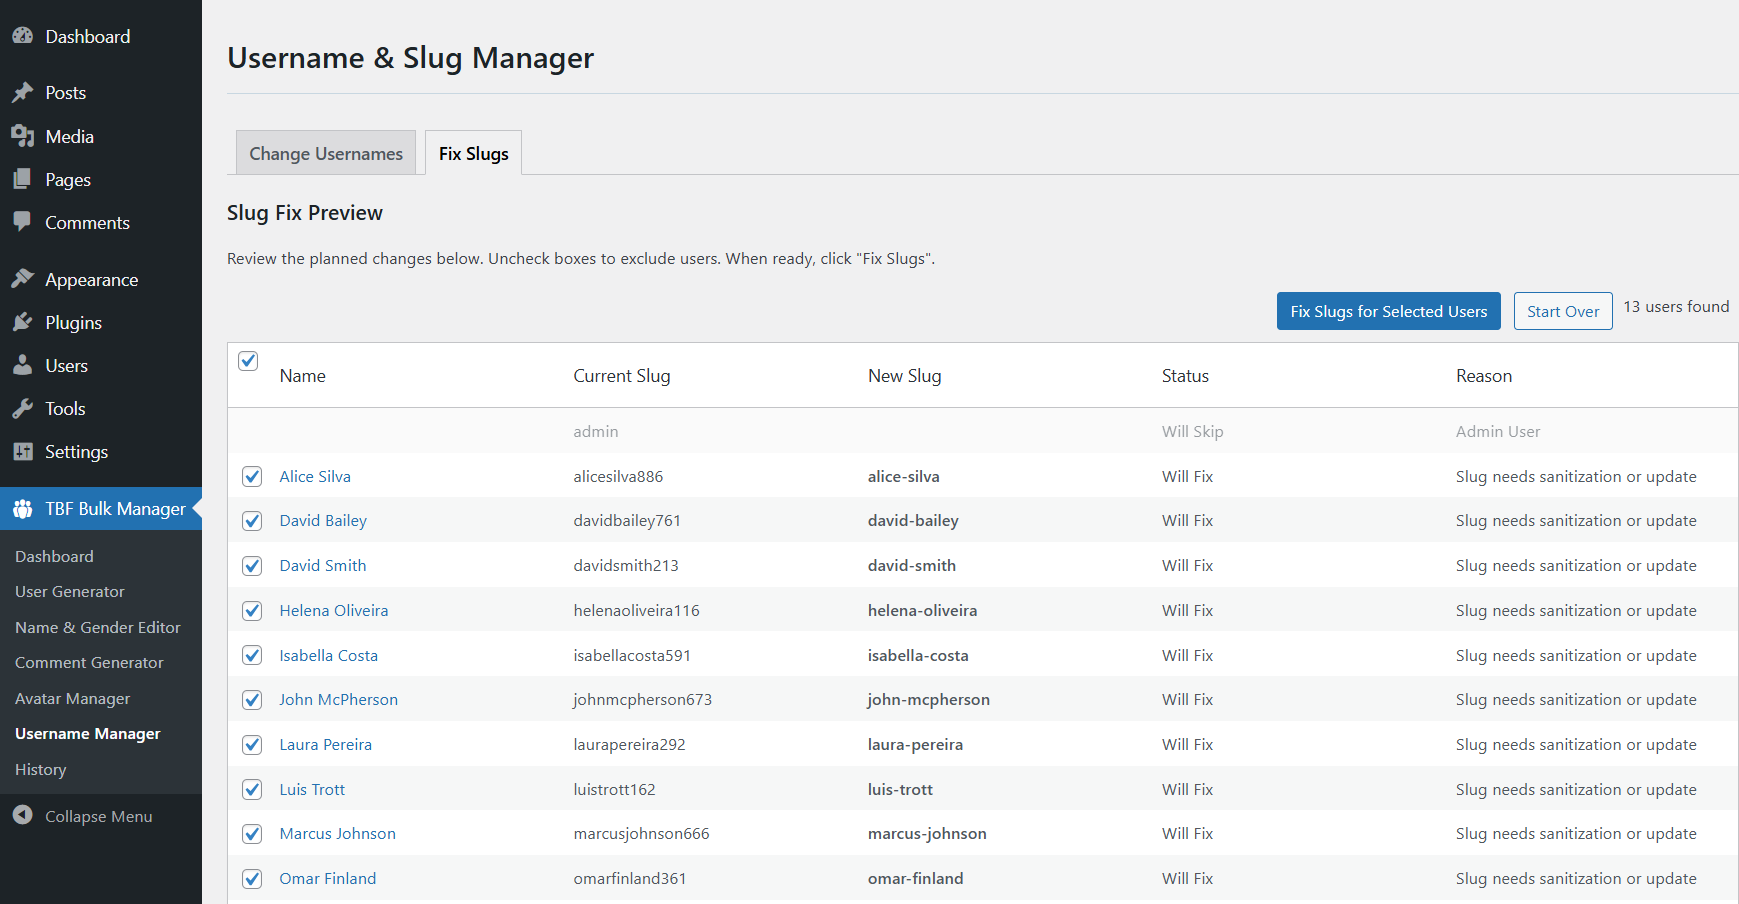The height and width of the screenshot is (904, 1739).
Task: Open Media via its camera icon
Action: (23, 136)
